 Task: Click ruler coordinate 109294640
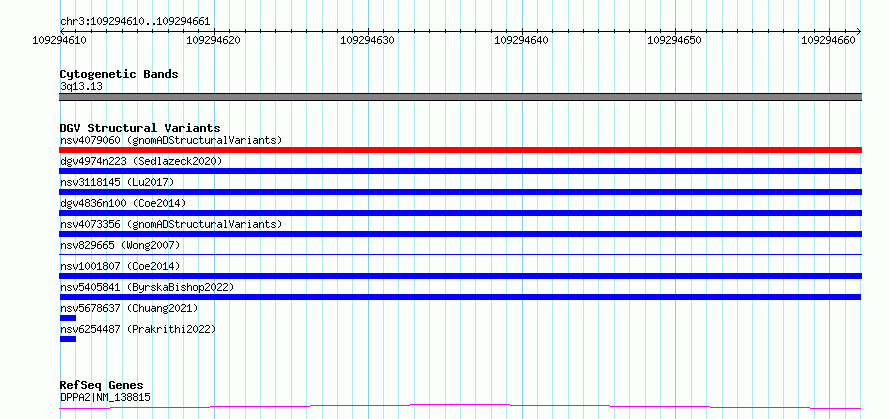(522, 40)
